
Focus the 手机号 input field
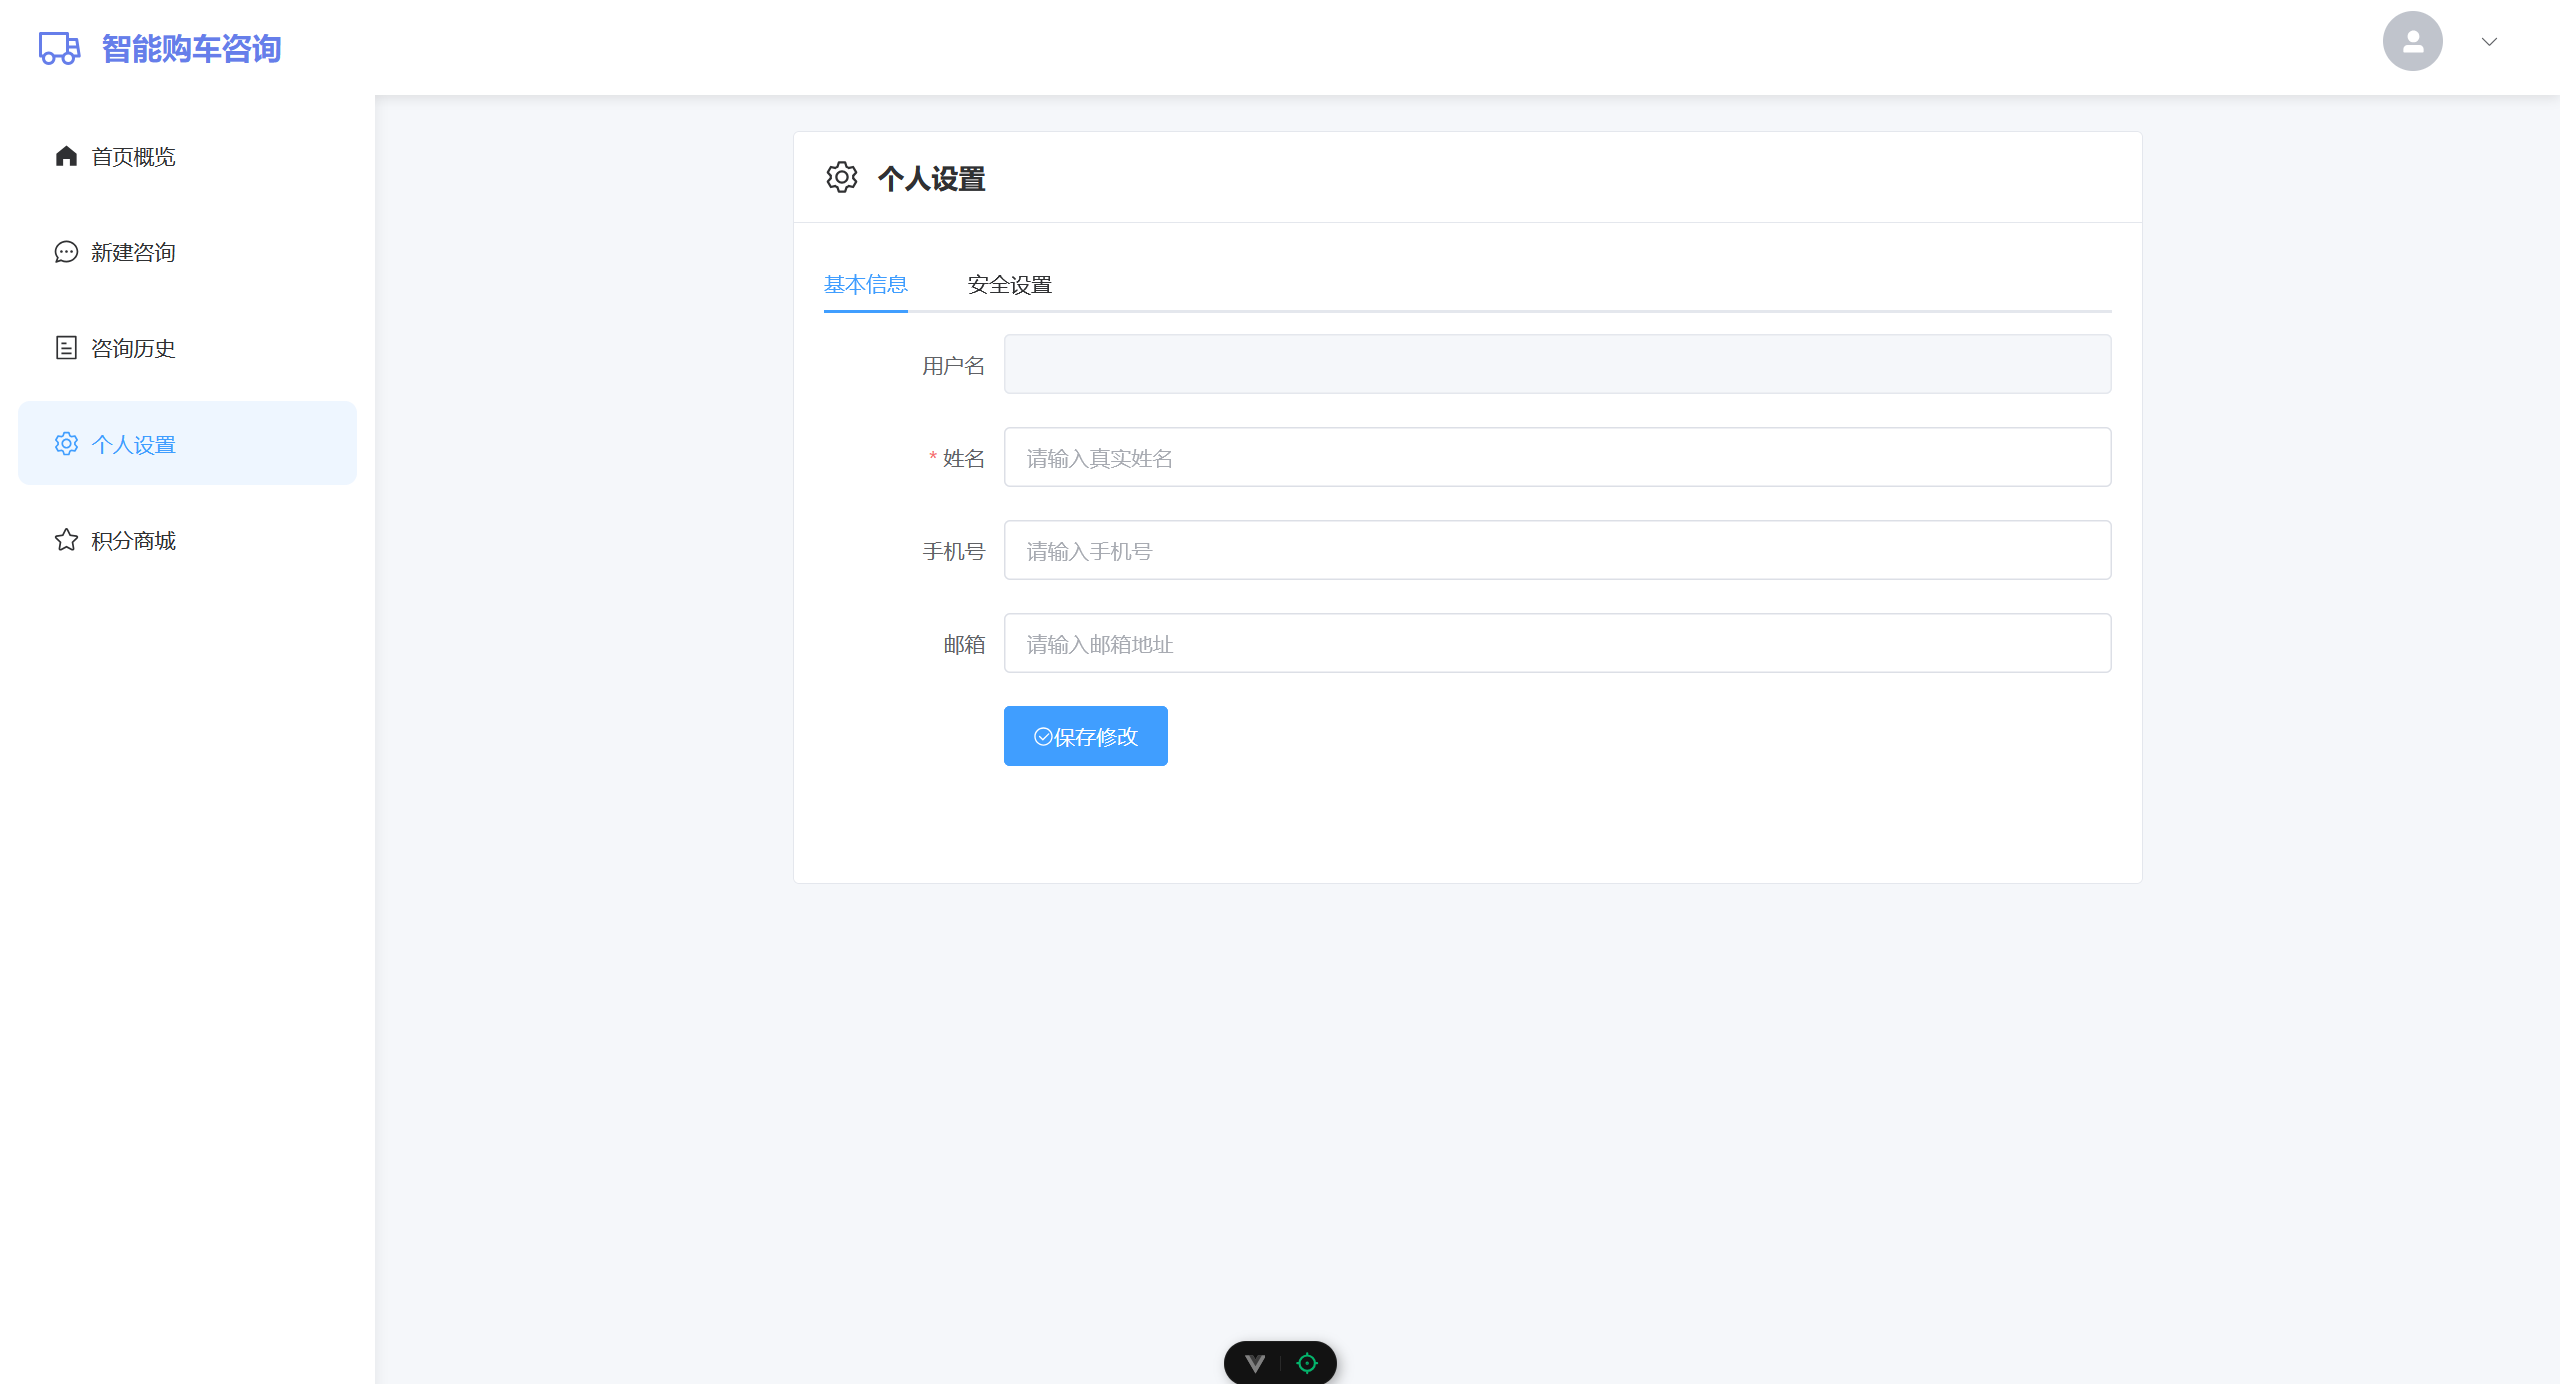pos(1557,551)
